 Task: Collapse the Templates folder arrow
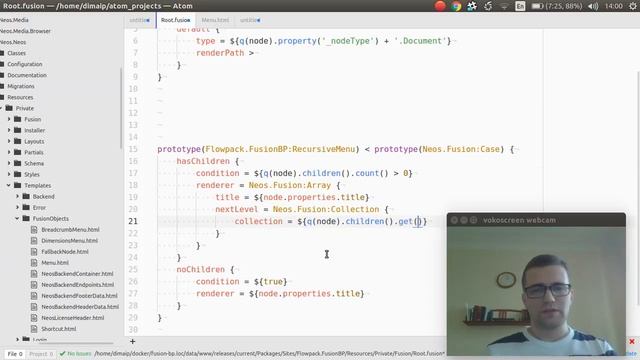[9, 185]
